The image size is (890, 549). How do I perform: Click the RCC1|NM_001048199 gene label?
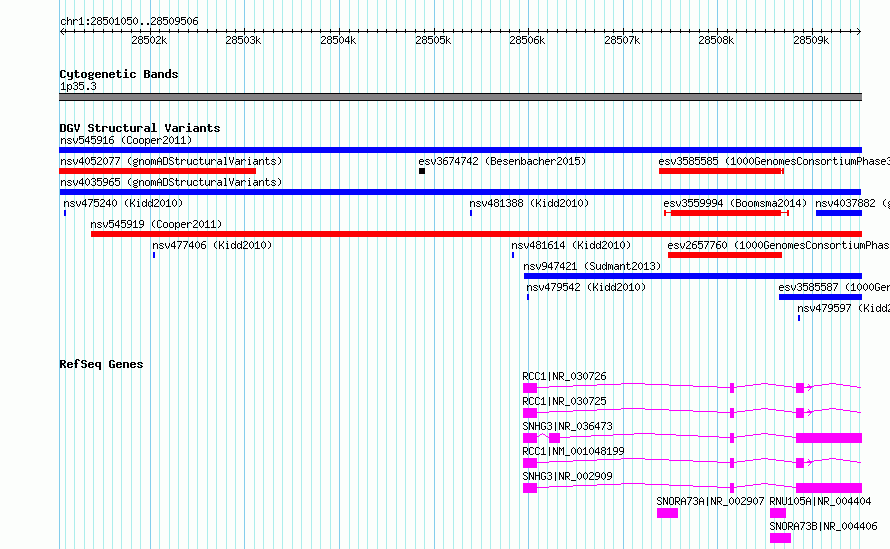click(573, 451)
